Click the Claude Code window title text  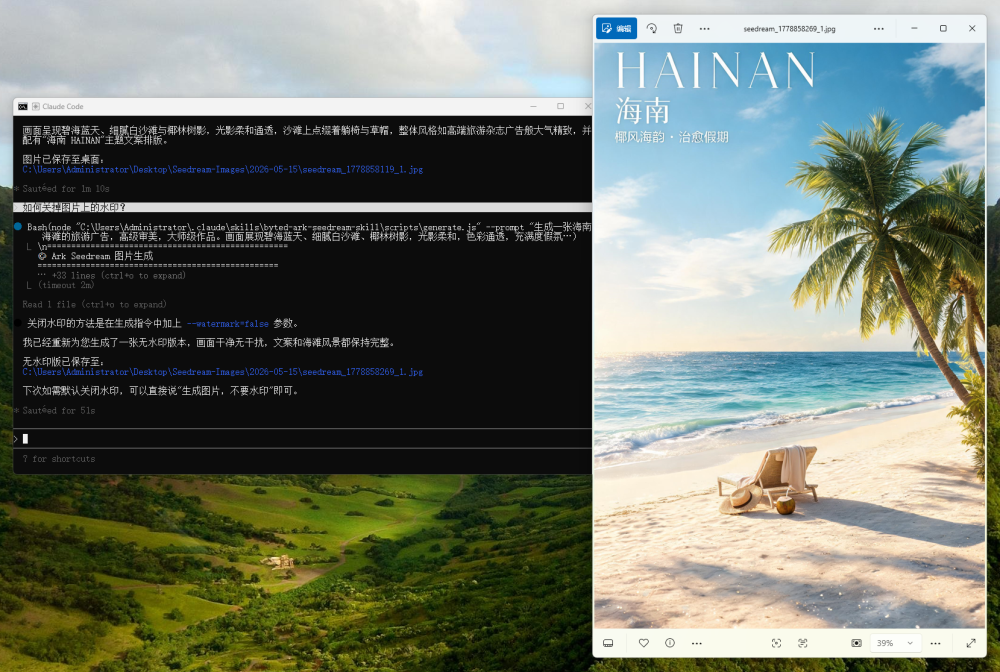(x=62, y=106)
